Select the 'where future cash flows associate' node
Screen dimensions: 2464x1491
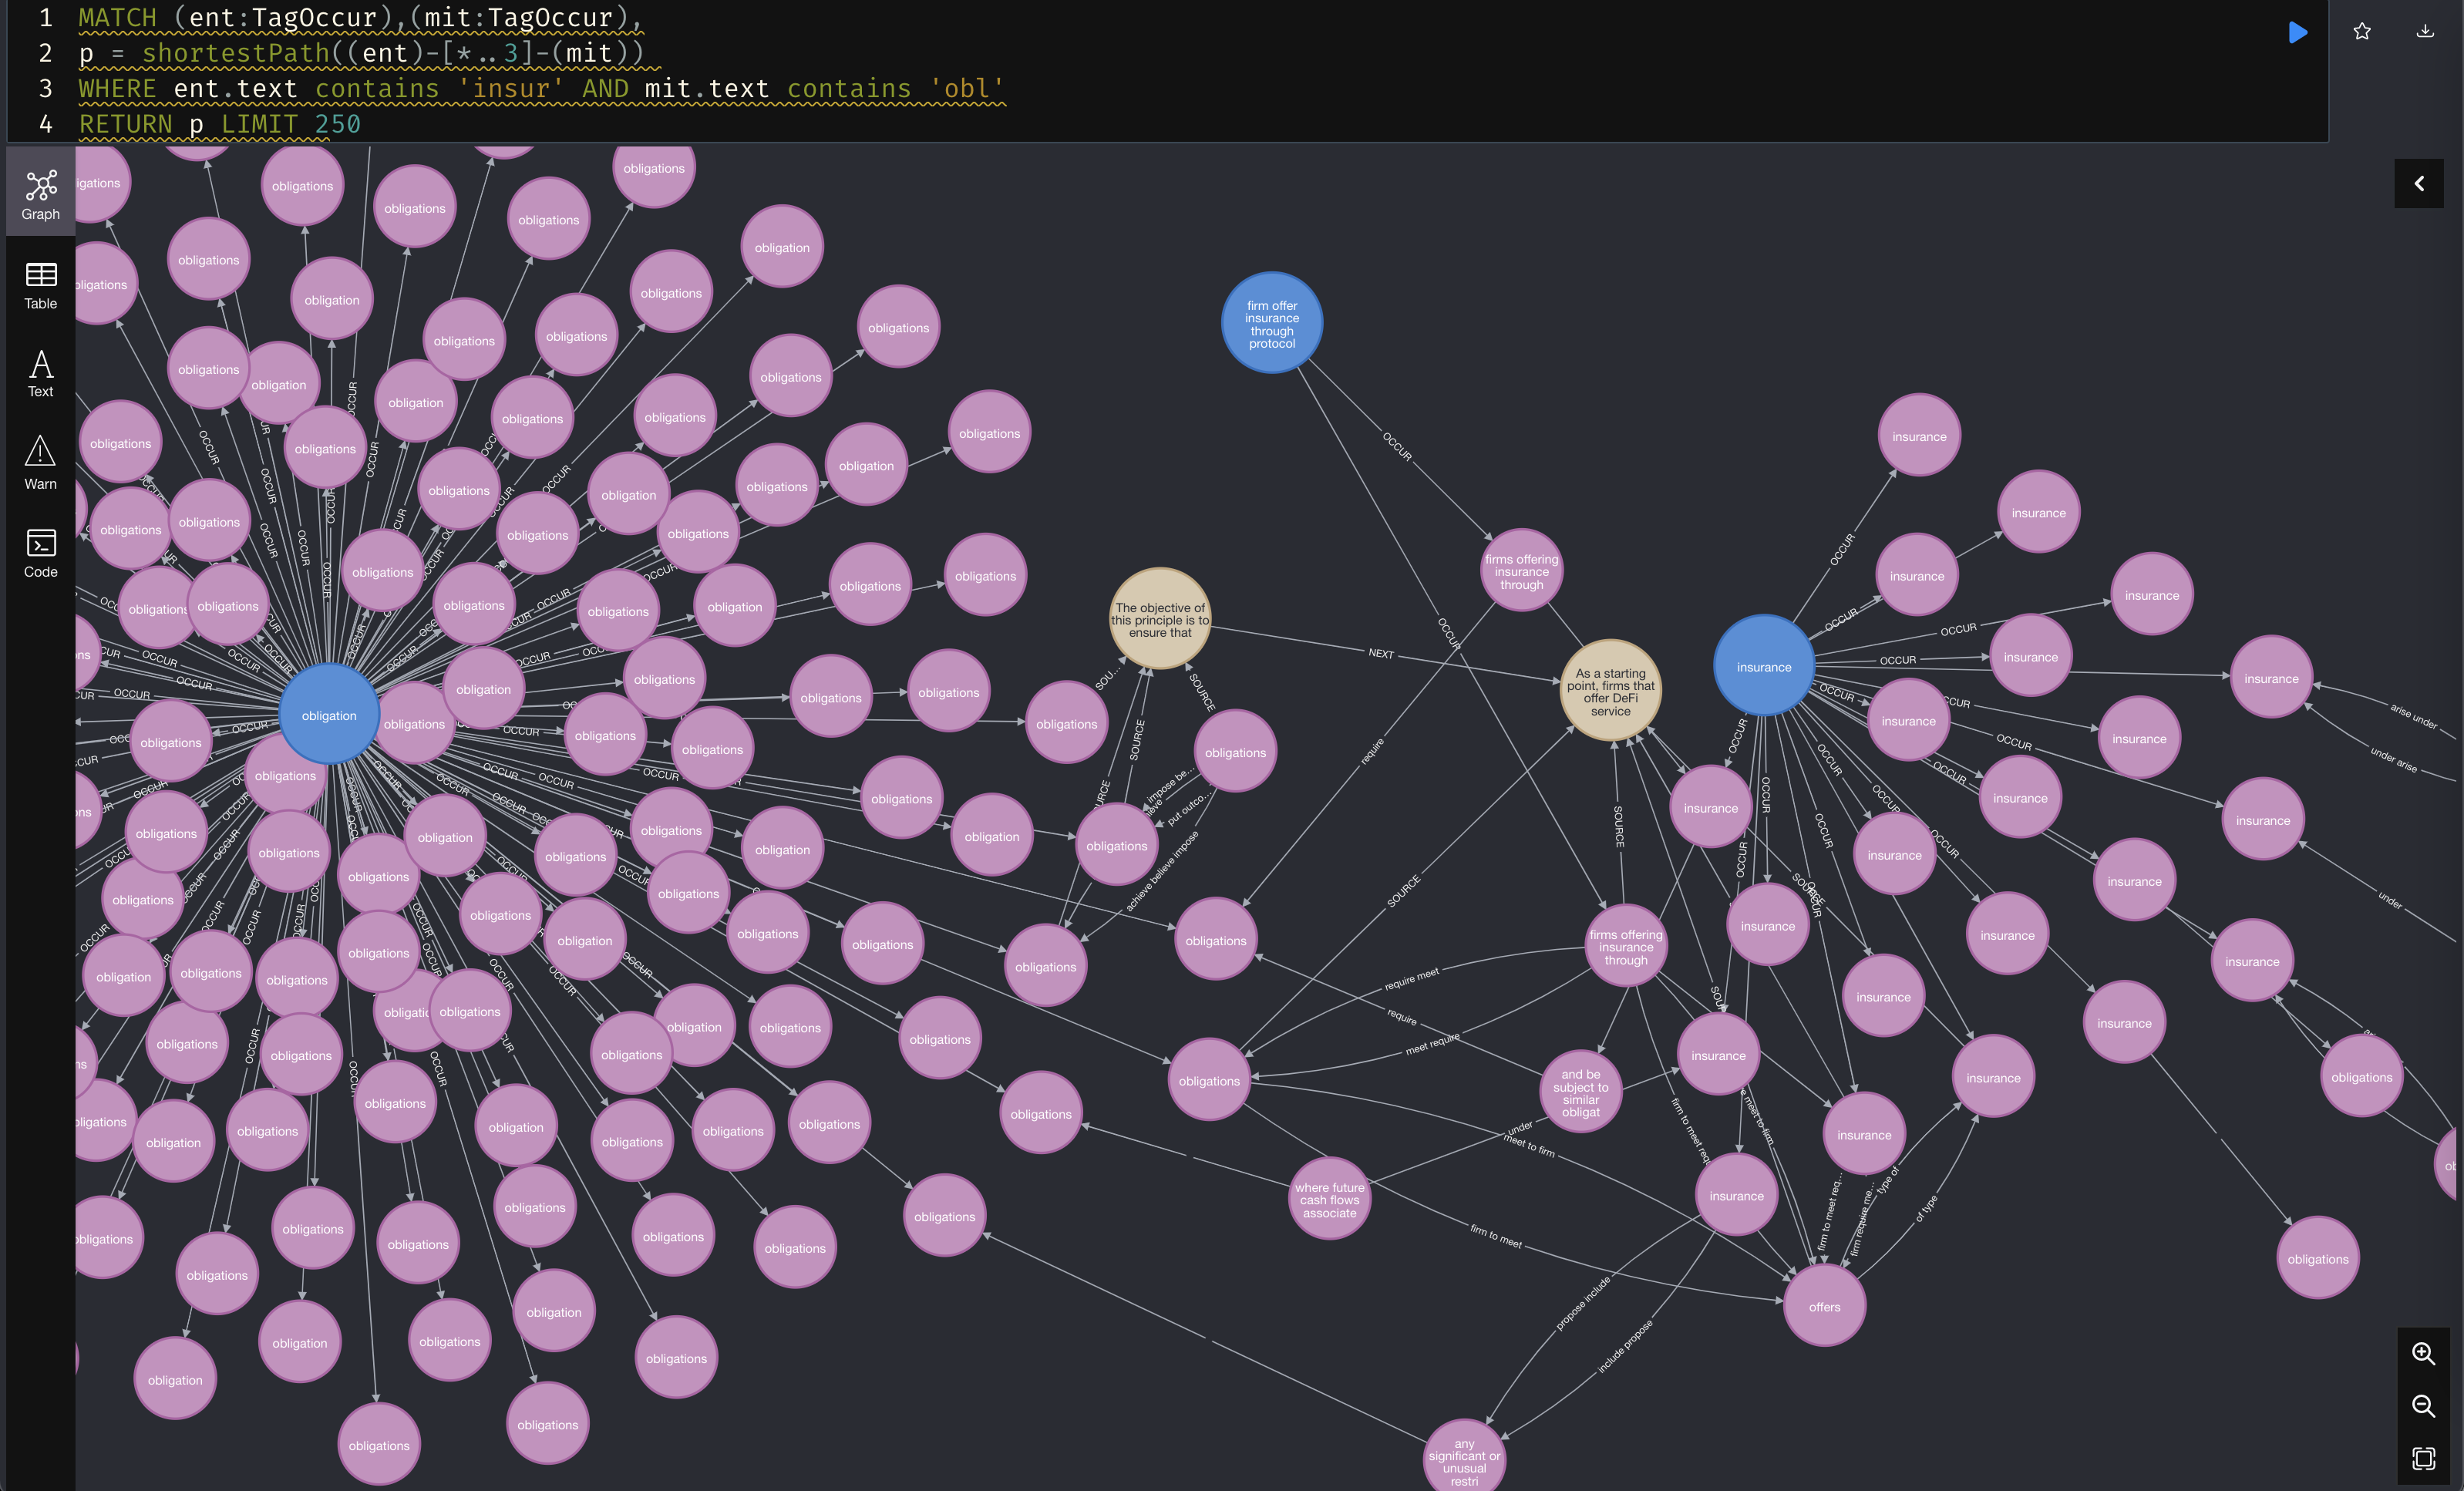(x=1329, y=1200)
